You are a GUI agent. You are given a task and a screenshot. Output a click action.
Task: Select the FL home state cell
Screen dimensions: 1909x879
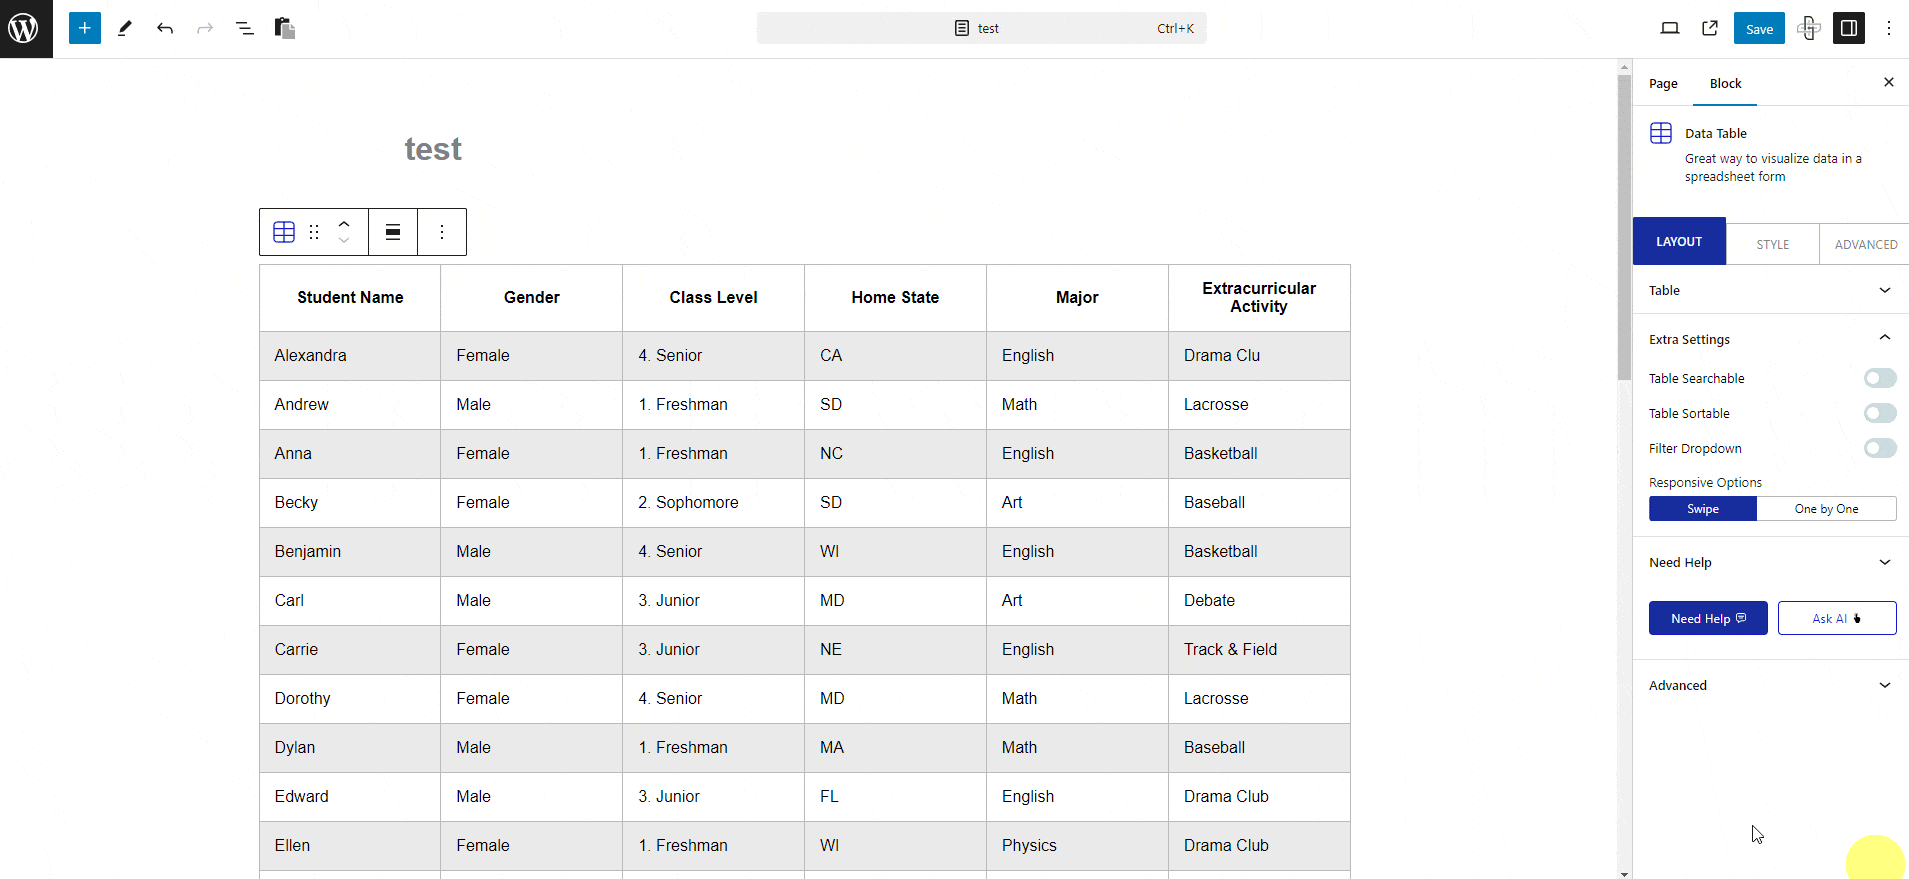coord(895,796)
